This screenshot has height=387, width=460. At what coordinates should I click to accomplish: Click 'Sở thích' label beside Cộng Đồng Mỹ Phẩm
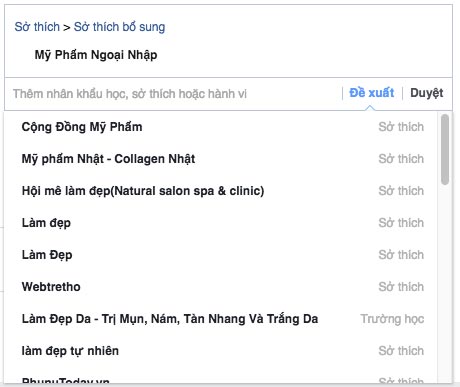pyautogui.click(x=401, y=127)
